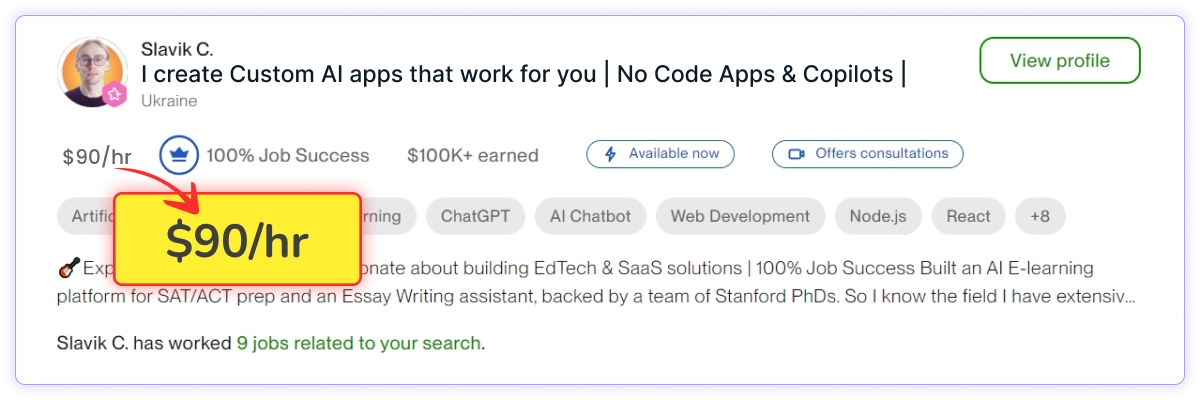Image resolution: width=1200 pixels, height=400 pixels.
Task: Select the Web Development skill tag
Action: (740, 216)
